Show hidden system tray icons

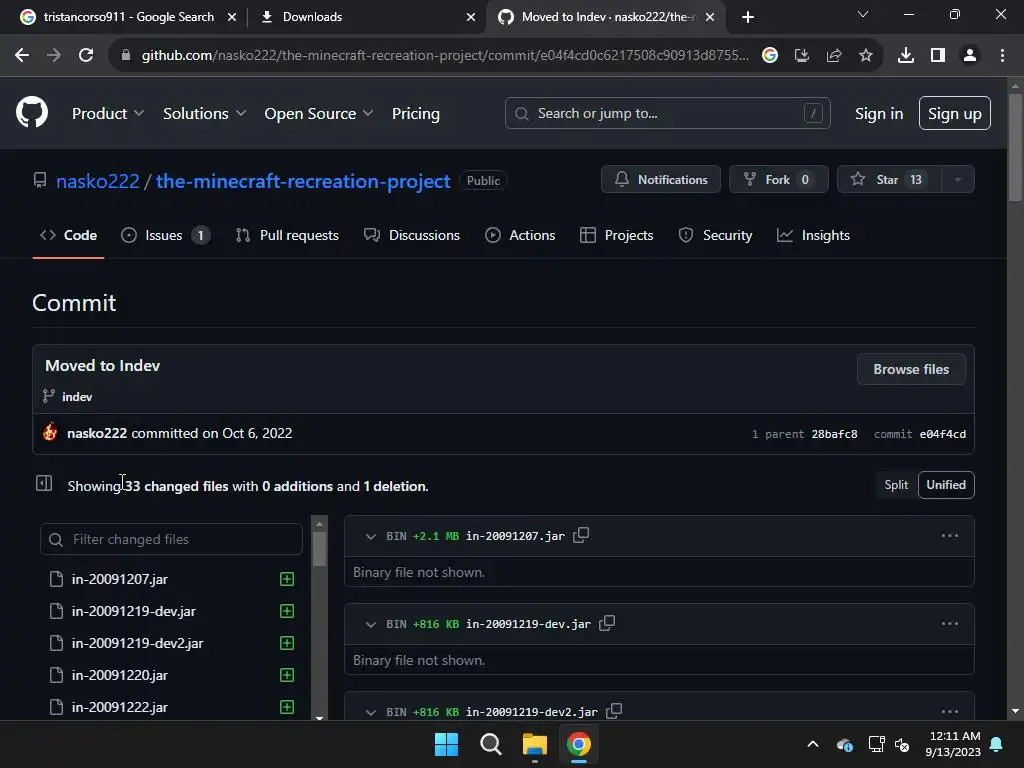(x=812, y=744)
